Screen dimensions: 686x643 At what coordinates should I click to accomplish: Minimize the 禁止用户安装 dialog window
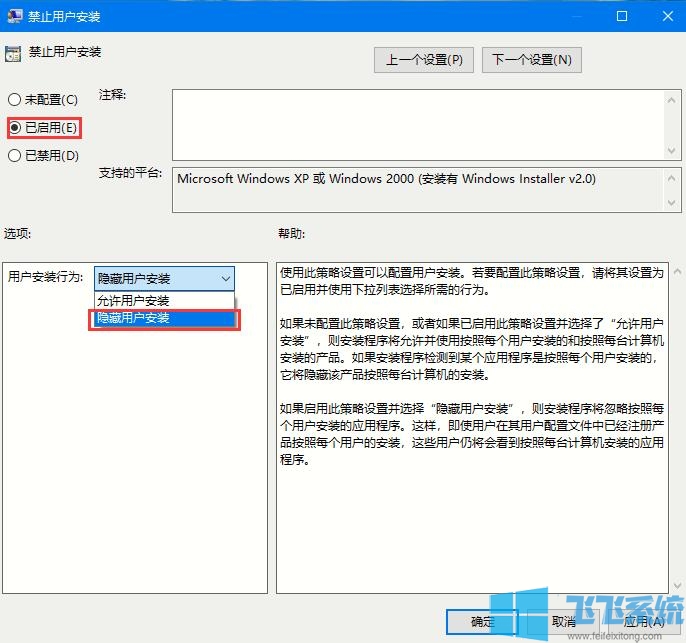(575, 17)
